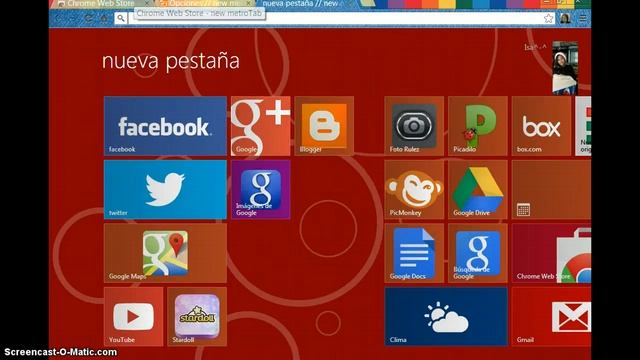Image resolution: width=640 pixels, height=360 pixels.
Task: Open the Google+ tile
Action: 260,126
